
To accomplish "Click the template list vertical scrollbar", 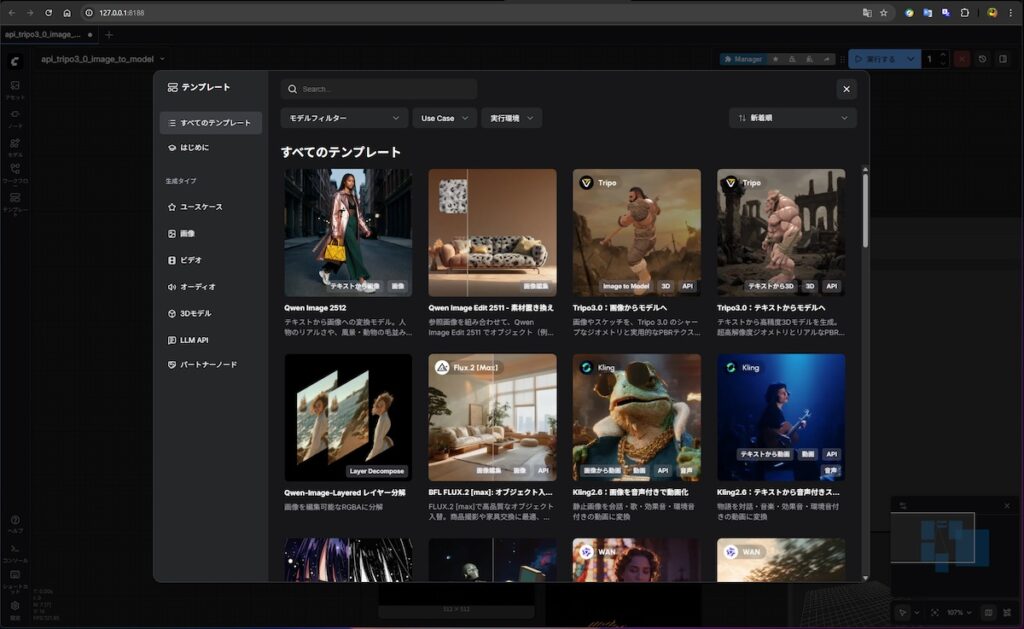I will (865, 210).
